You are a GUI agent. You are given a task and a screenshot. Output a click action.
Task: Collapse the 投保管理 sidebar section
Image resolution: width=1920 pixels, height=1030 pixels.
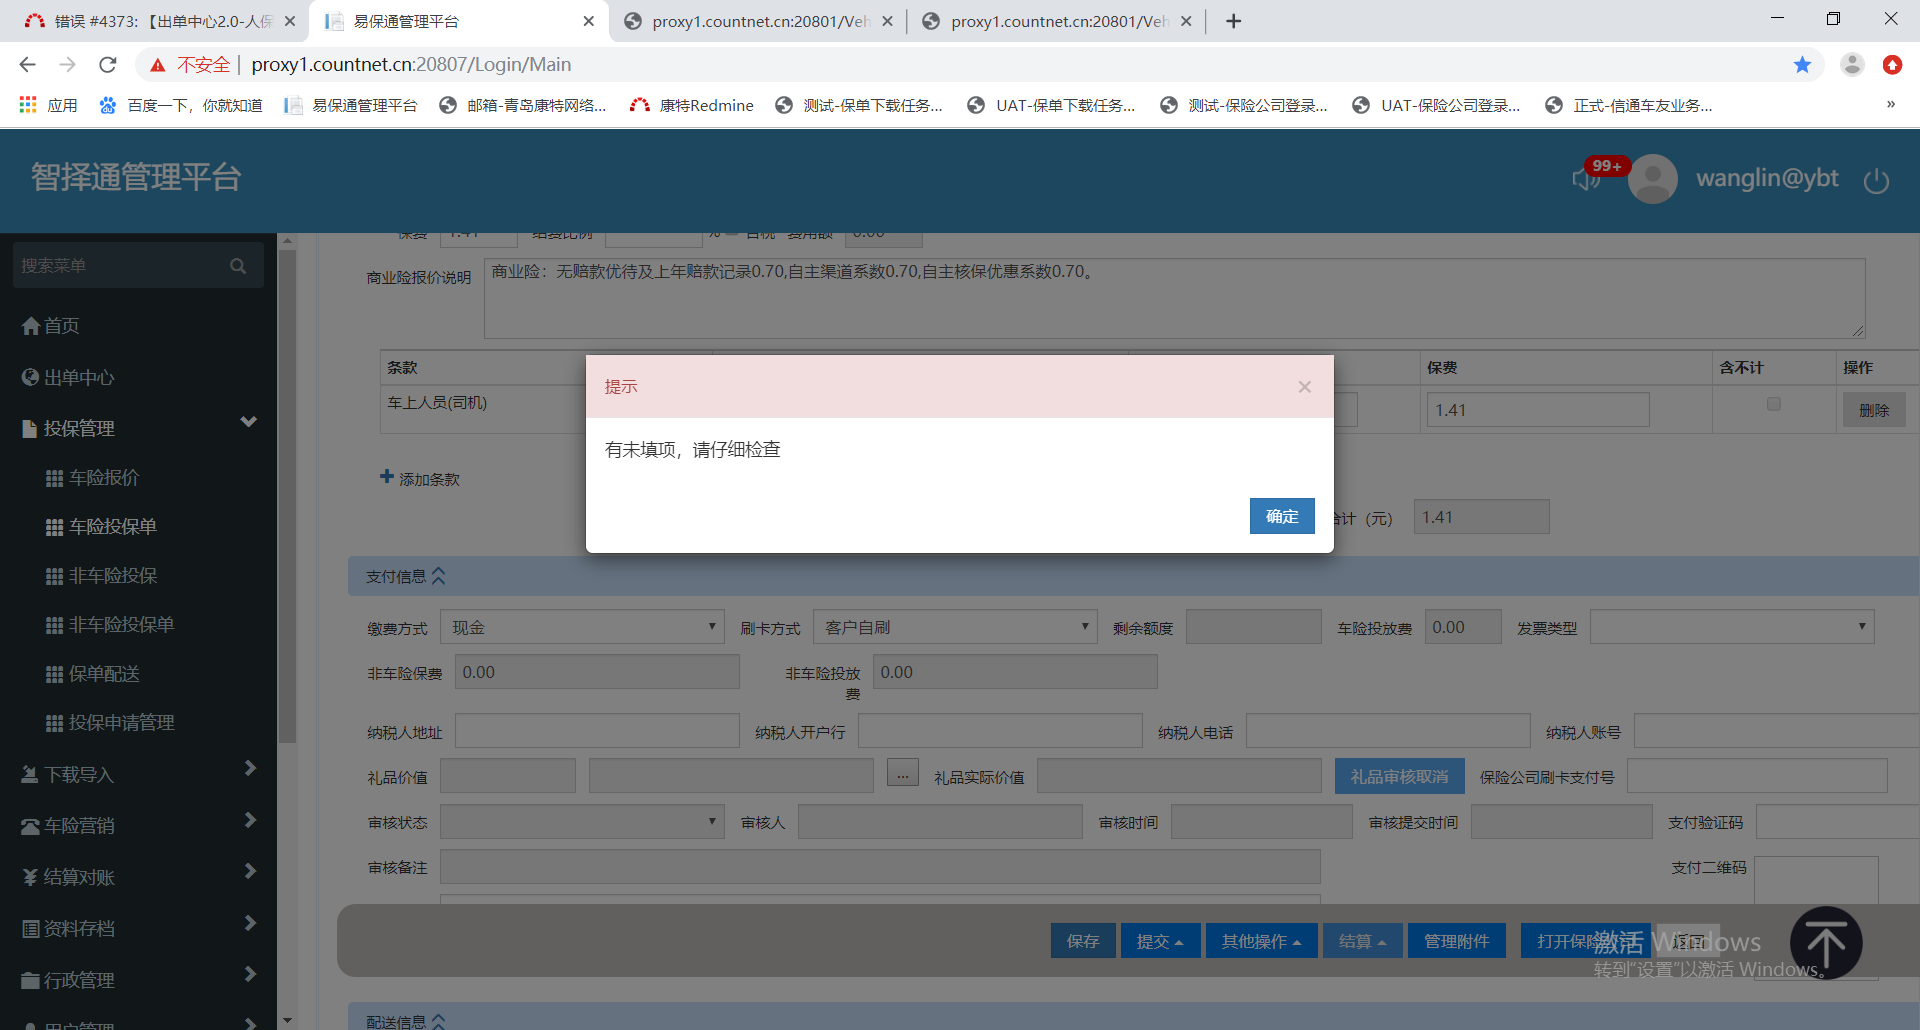point(249,422)
